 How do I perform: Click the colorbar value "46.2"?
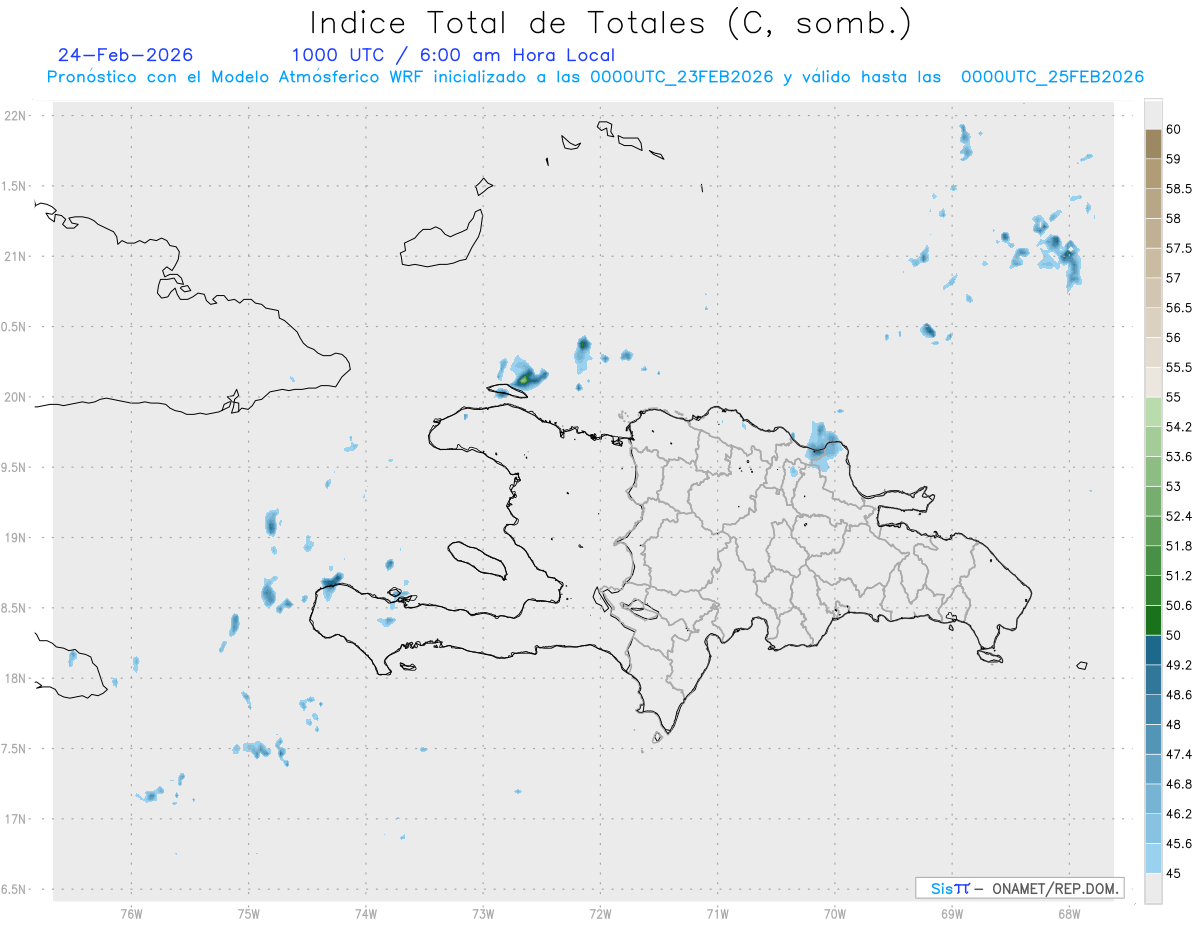tap(1179, 814)
